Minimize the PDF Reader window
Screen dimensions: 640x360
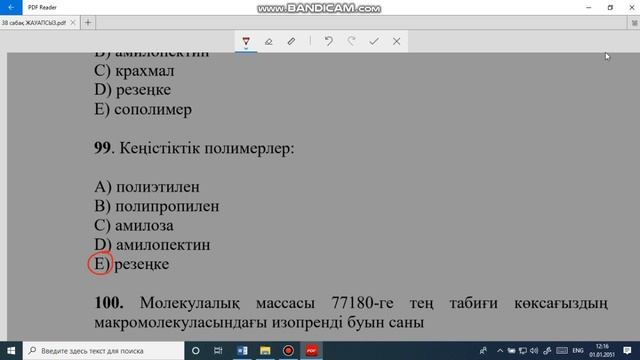point(589,7)
